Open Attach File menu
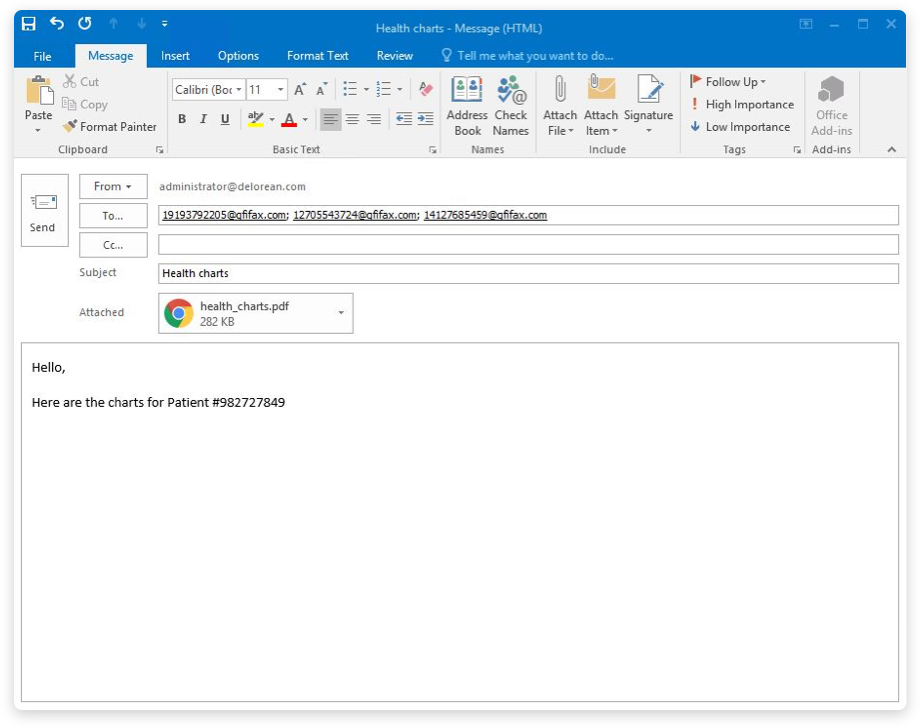 pyautogui.click(x=560, y=106)
